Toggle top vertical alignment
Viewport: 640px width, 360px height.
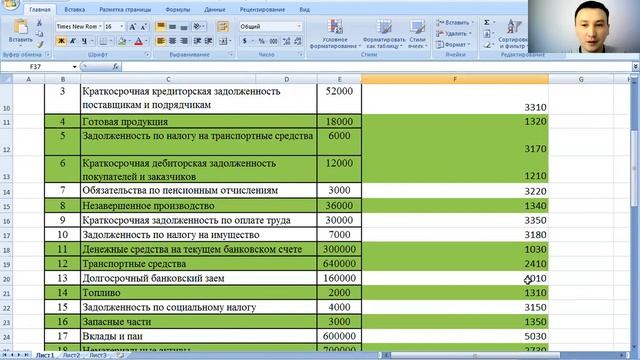pyautogui.click(x=161, y=27)
